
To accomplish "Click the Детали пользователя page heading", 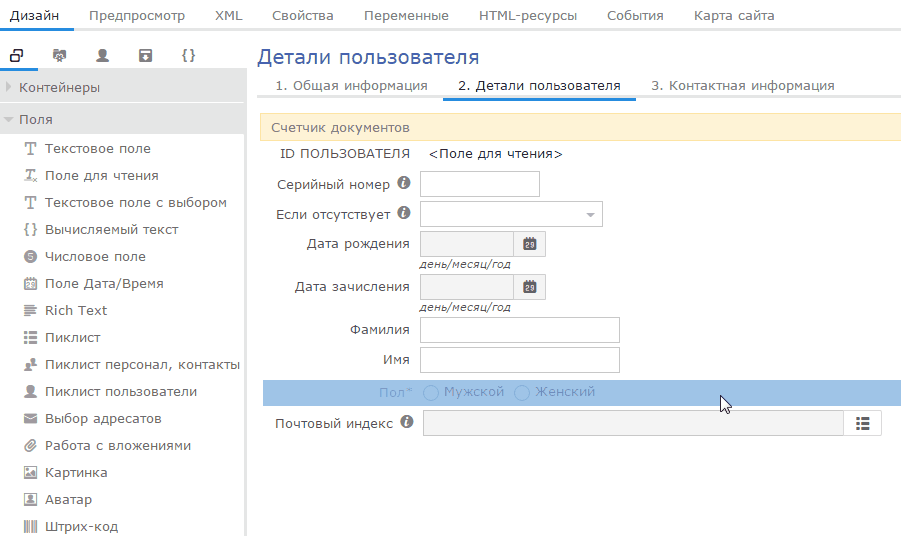I will point(368,57).
